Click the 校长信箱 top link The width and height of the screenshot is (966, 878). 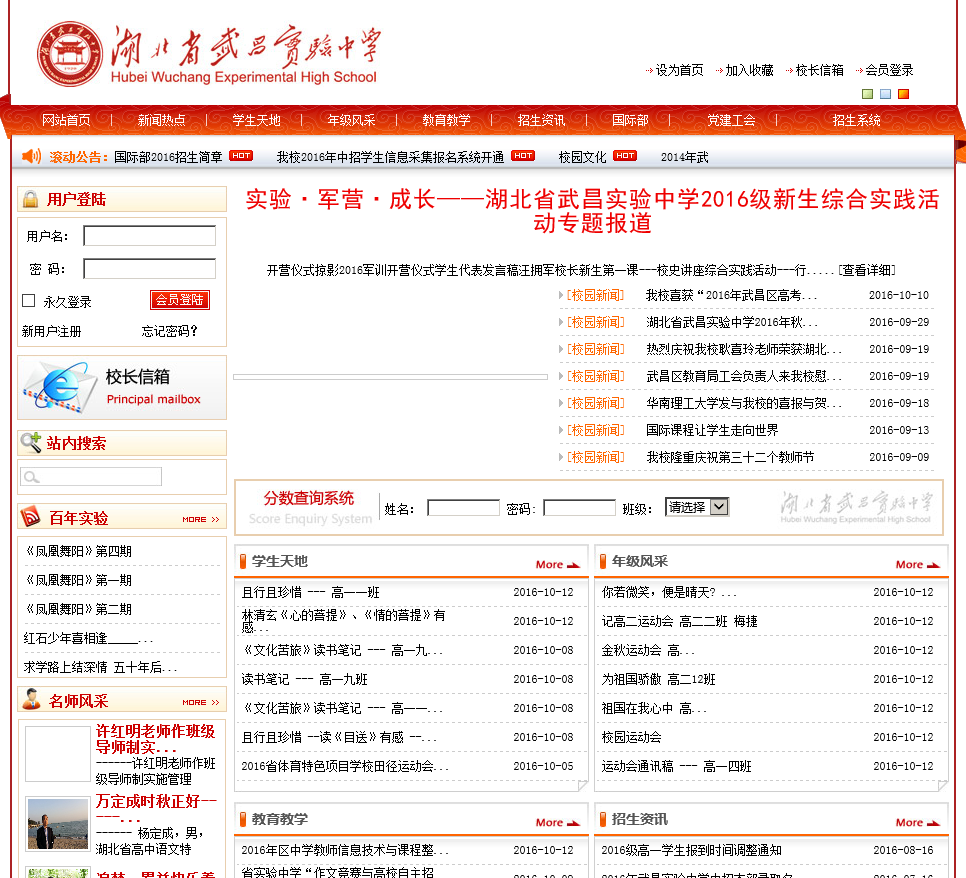point(819,70)
